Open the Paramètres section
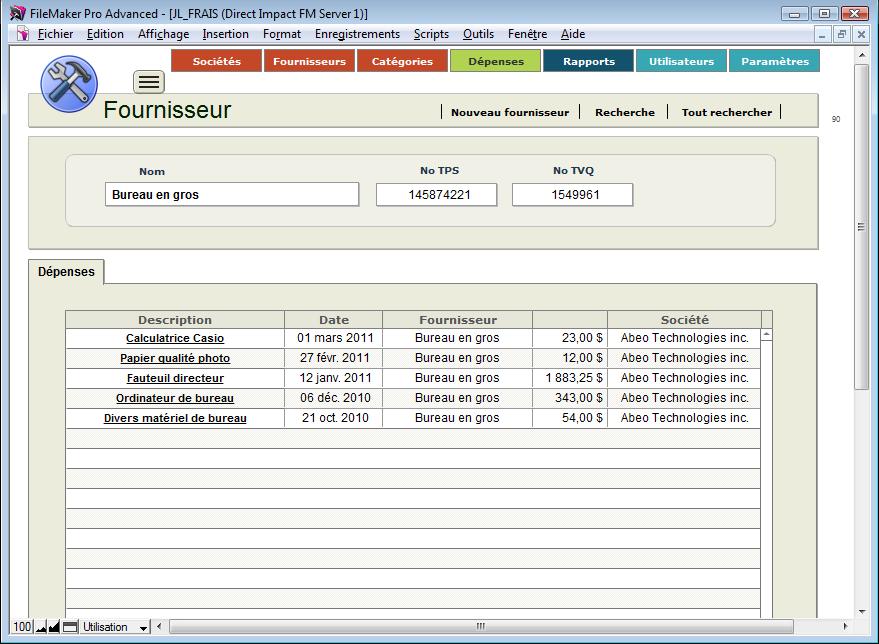 (x=775, y=61)
